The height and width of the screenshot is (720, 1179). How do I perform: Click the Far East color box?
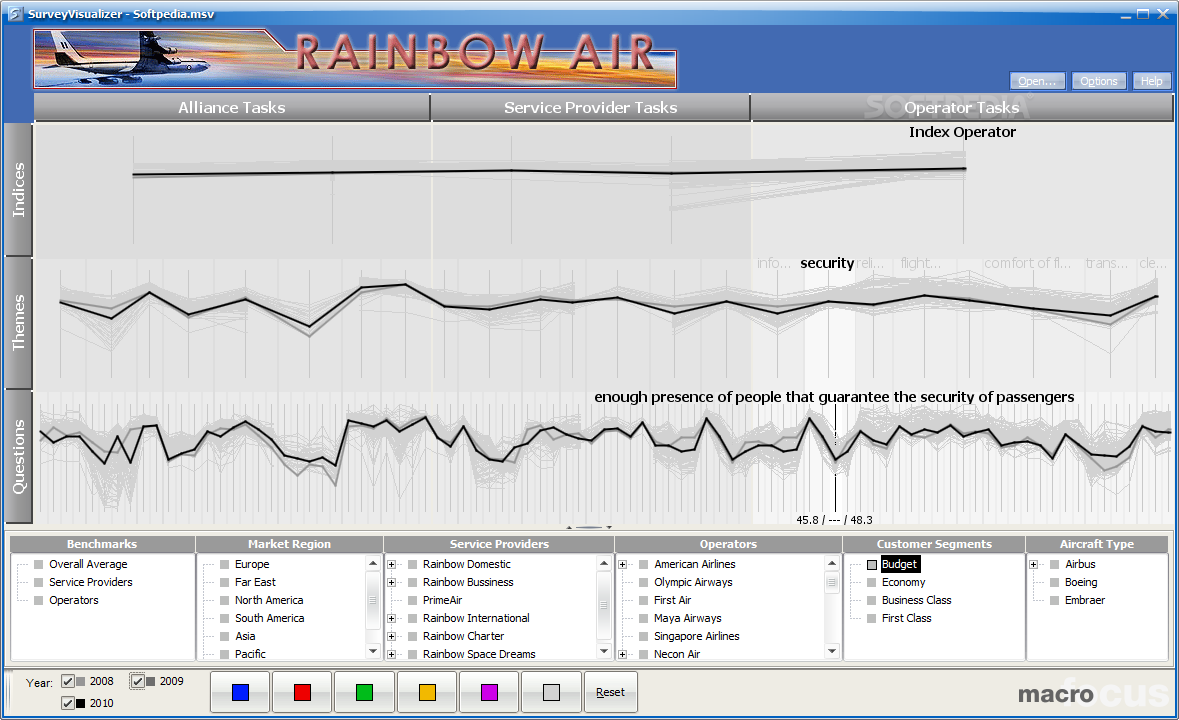(225, 582)
